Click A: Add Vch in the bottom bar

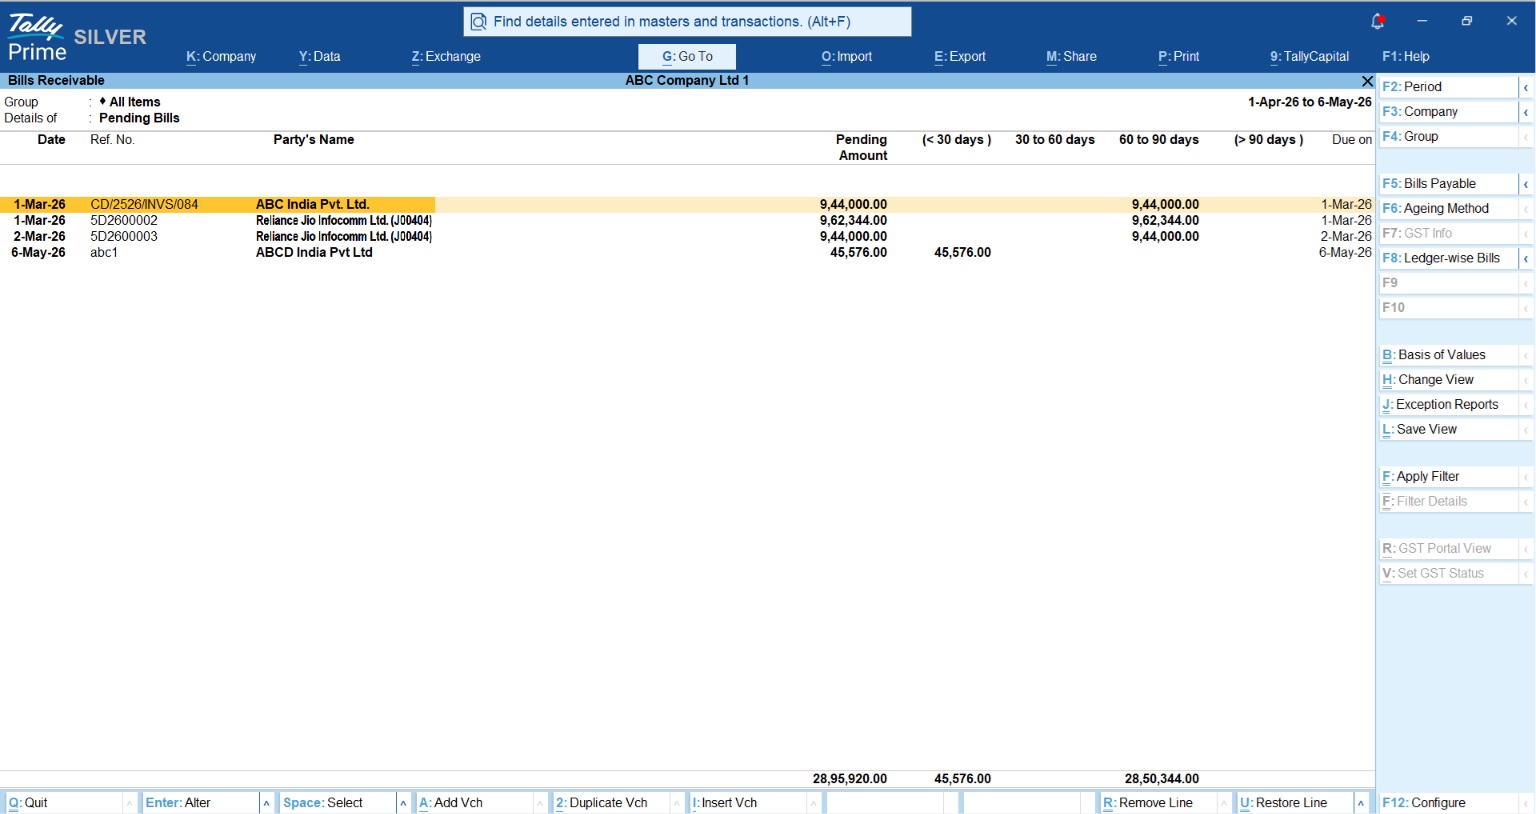click(475, 803)
